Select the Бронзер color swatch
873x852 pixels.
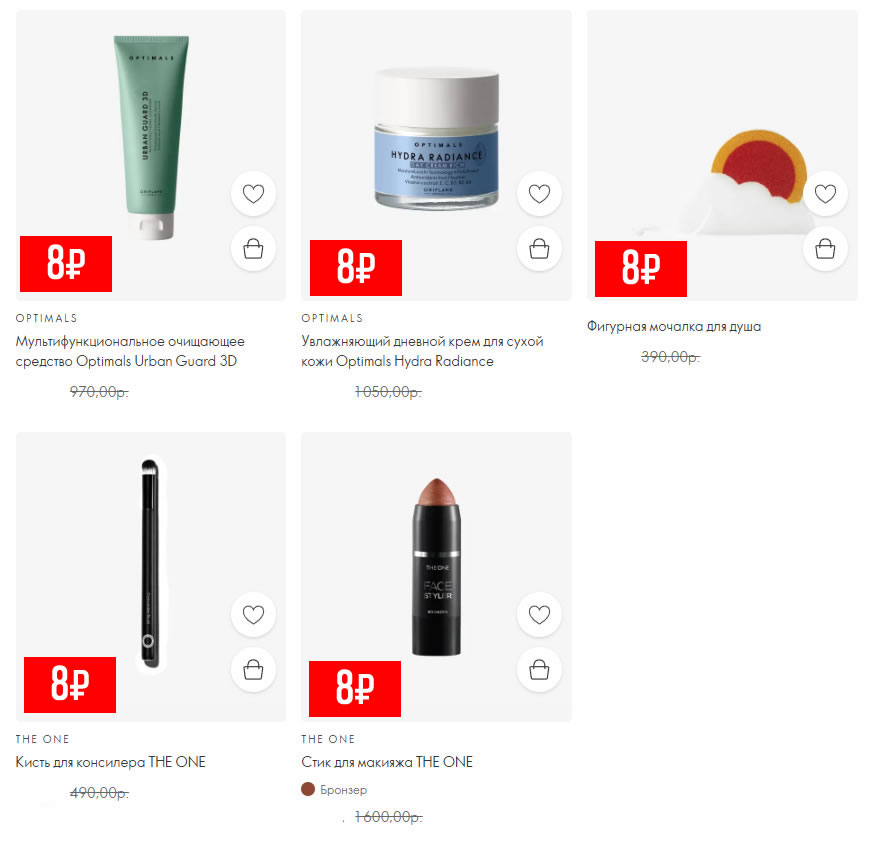tap(308, 789)
